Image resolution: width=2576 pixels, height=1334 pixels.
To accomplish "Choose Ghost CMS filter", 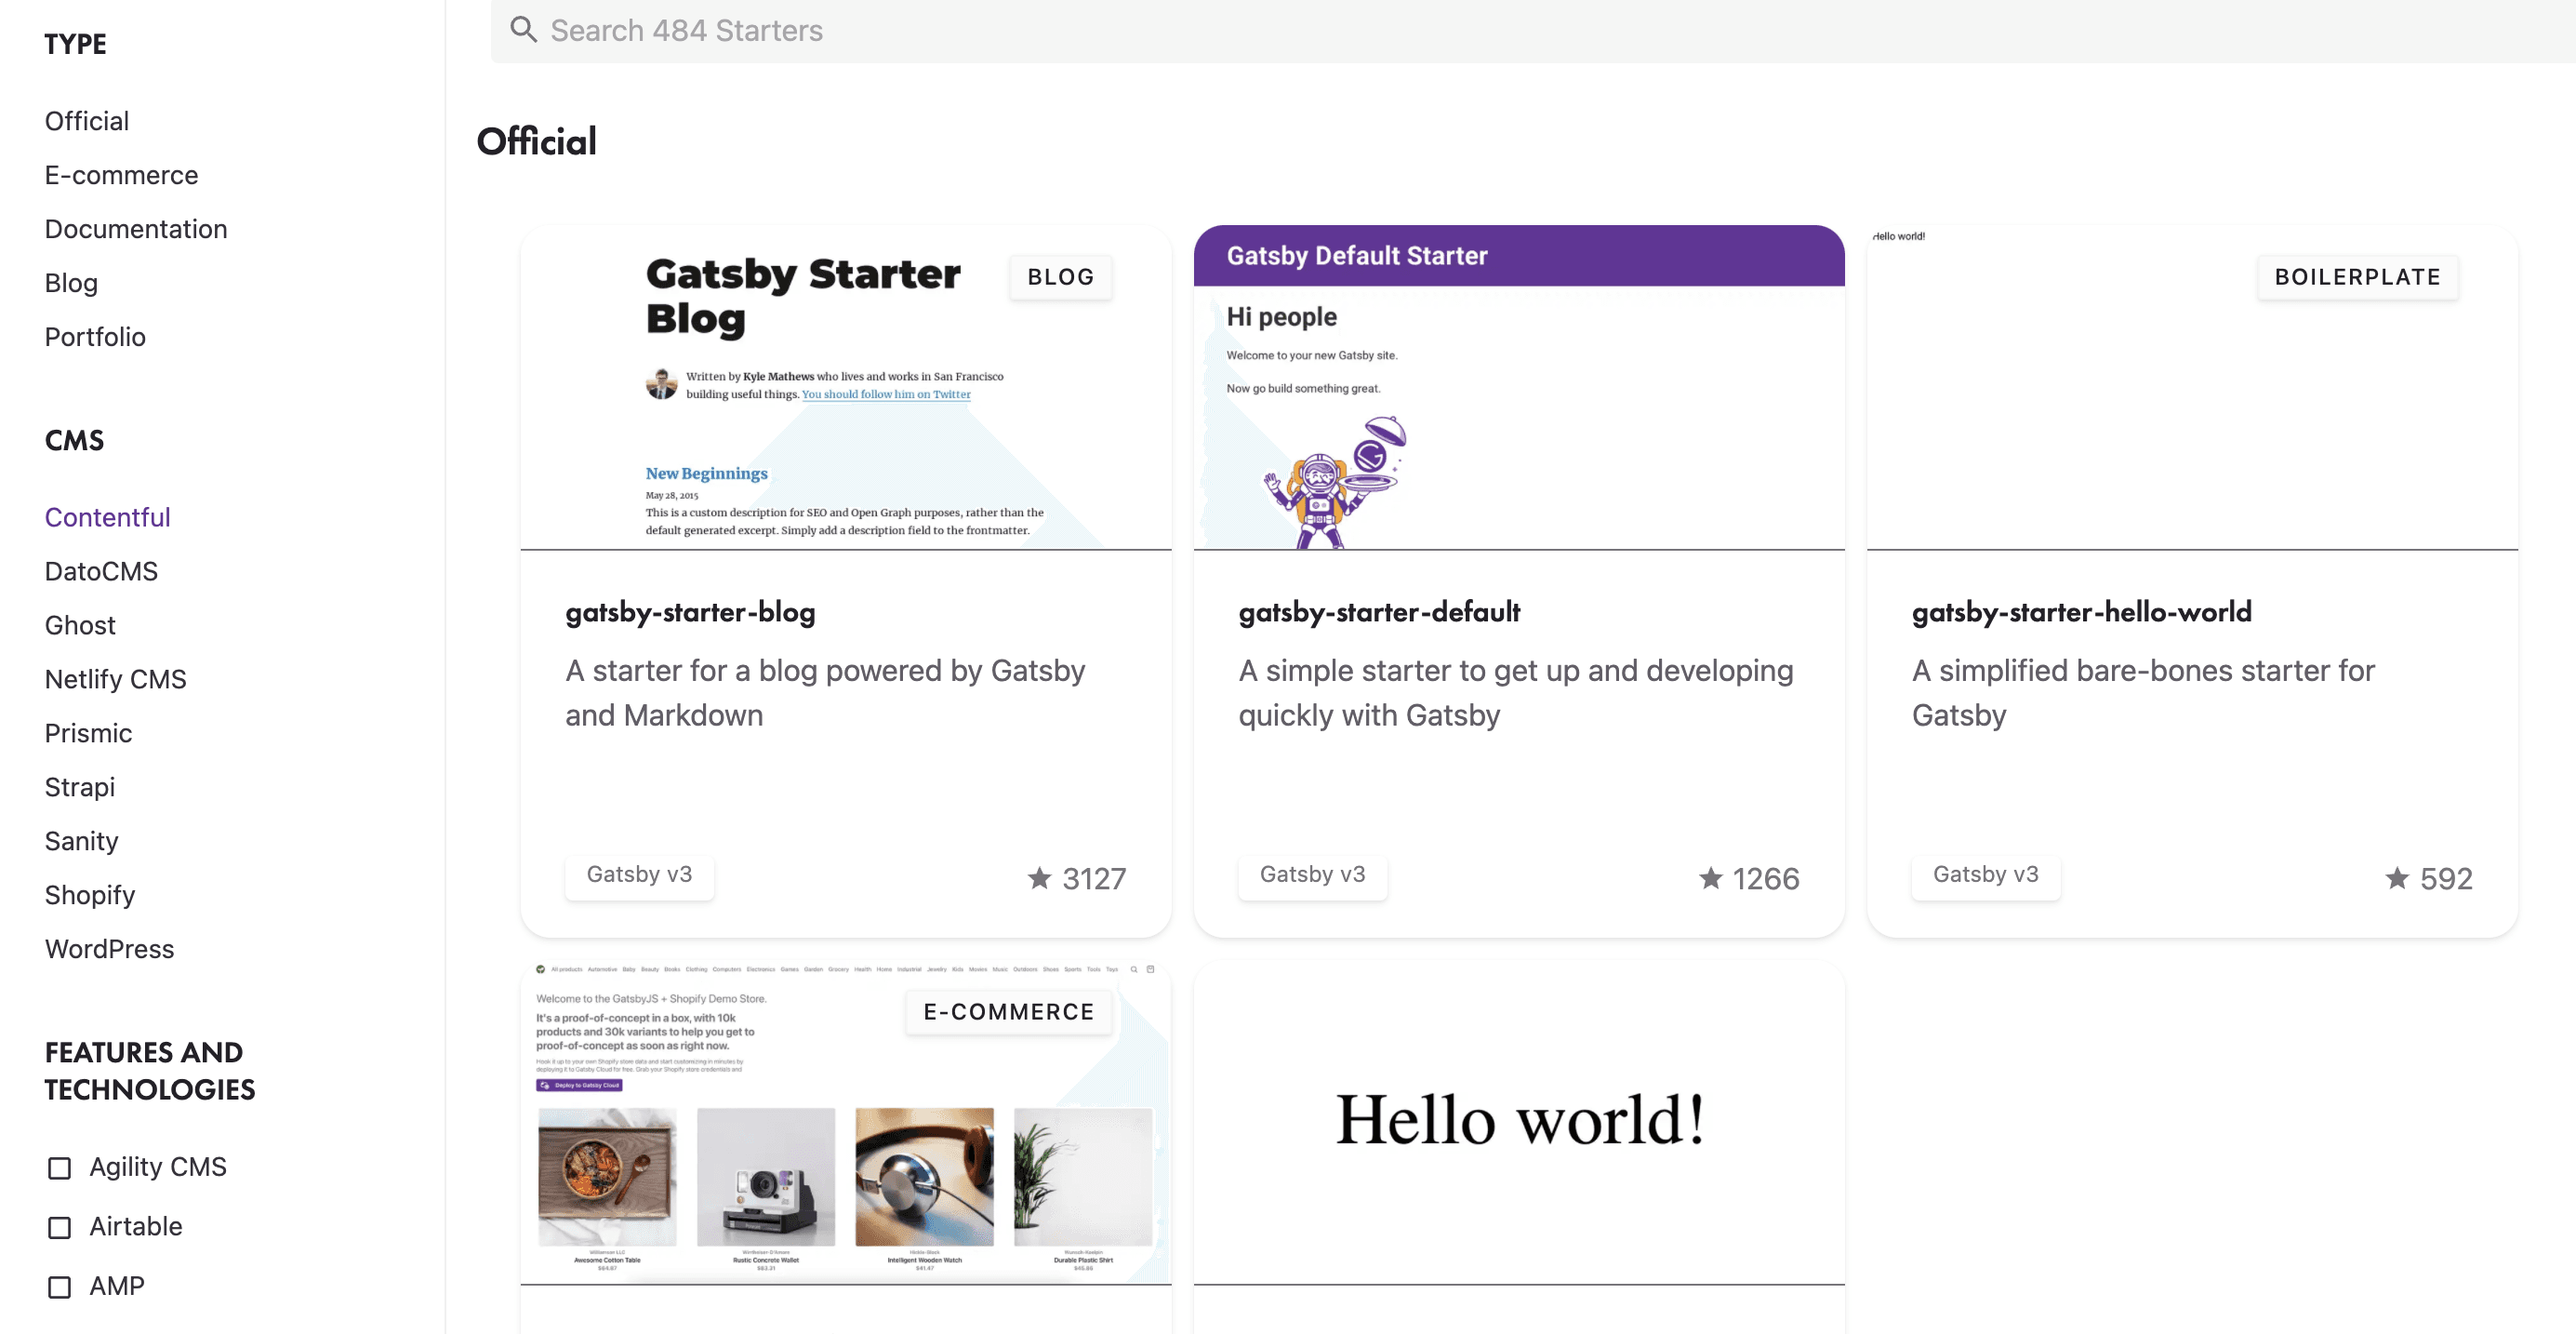I will [80, 625].
